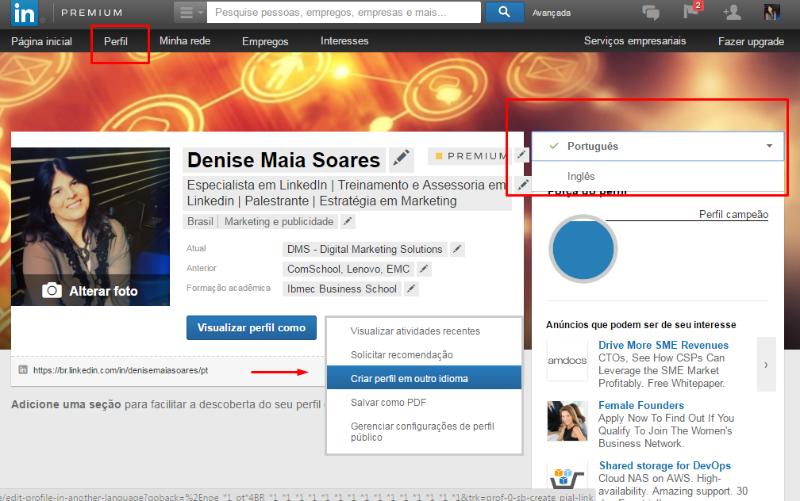Click the name Denise Maia Soares
This screenshot has width=800, height=501.
284,160
